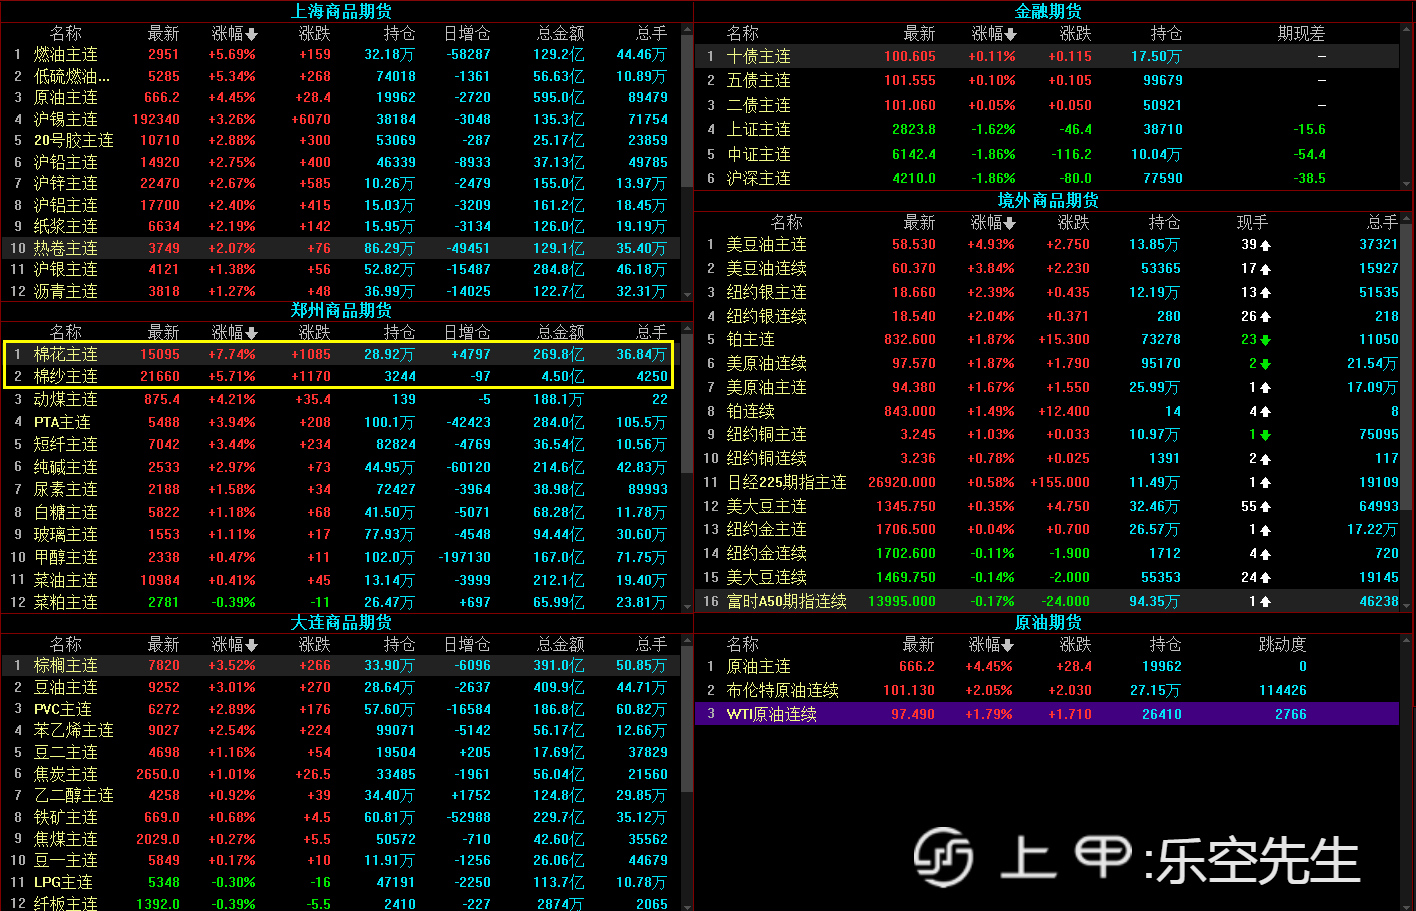Click the 现手 up-arrow in 富时A50期指连续 row
Screen dimensions: 1416x911
click(1266, 602)
